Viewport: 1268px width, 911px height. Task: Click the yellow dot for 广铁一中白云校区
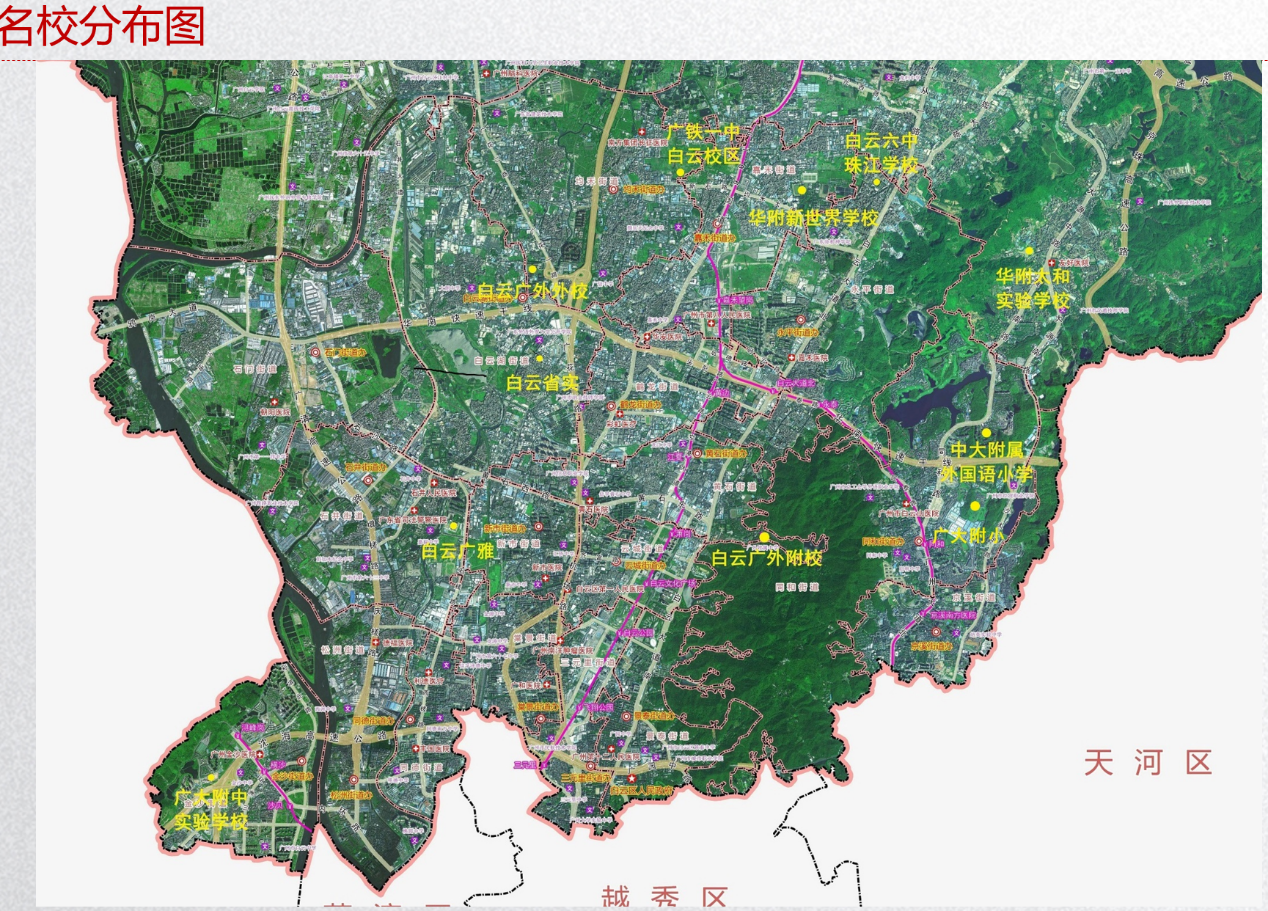[x=680, y=172]
